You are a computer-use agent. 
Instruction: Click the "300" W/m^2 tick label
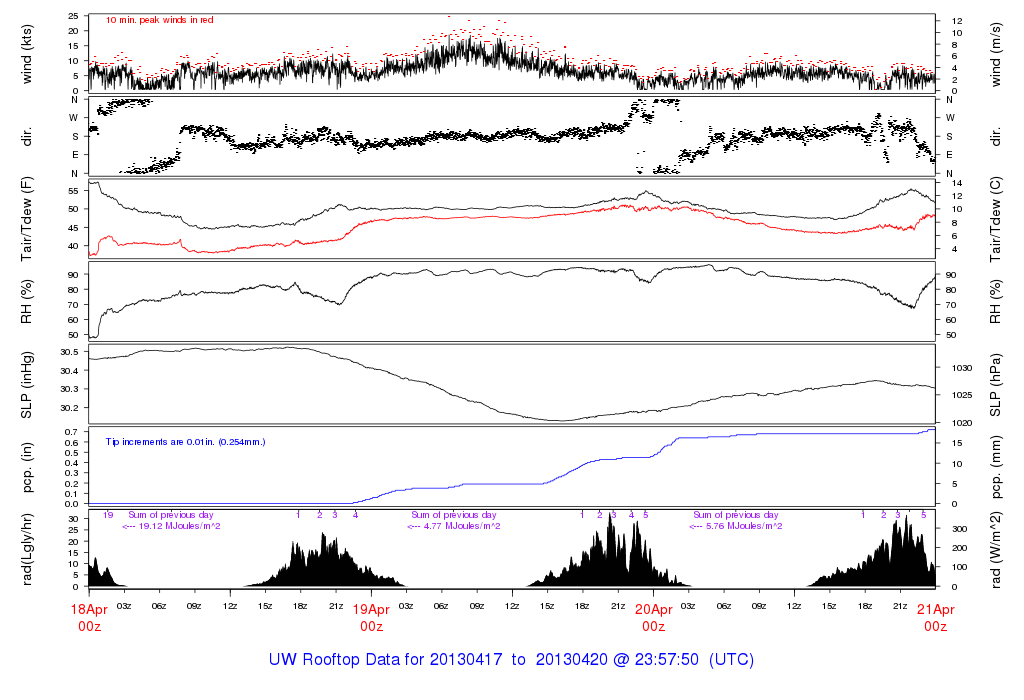(959, 529)
